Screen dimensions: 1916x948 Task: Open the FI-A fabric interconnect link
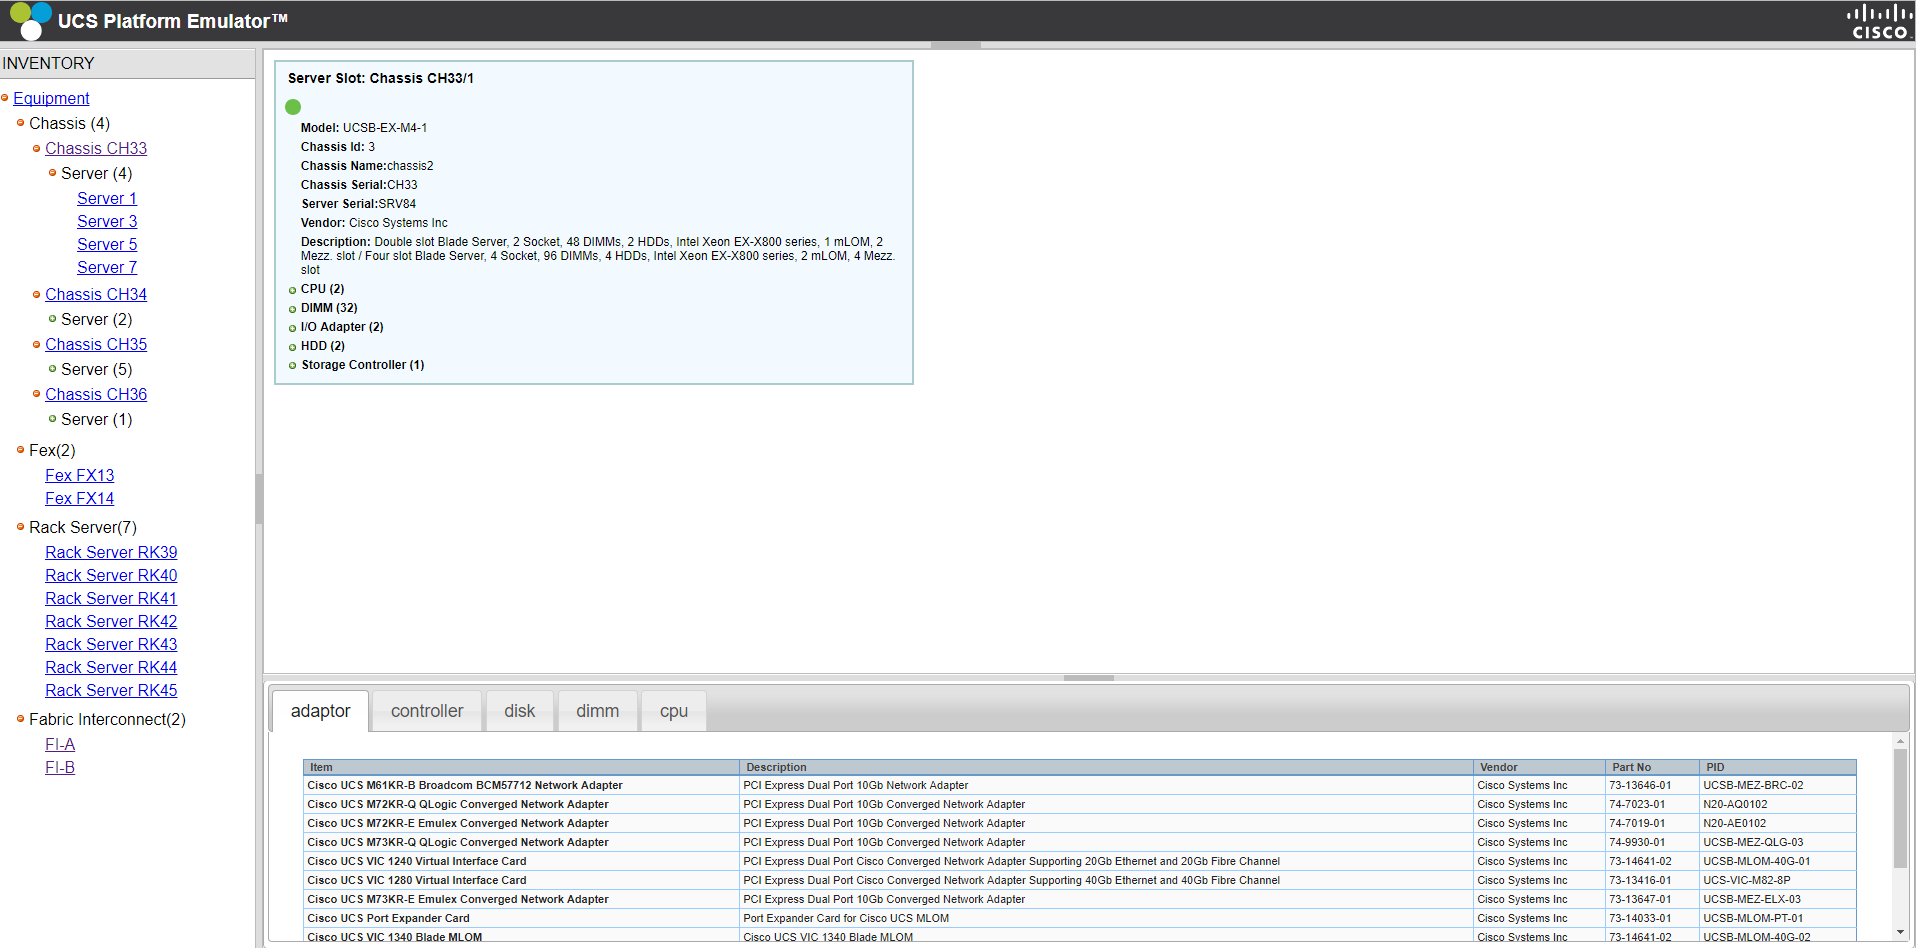click(60, 744)
